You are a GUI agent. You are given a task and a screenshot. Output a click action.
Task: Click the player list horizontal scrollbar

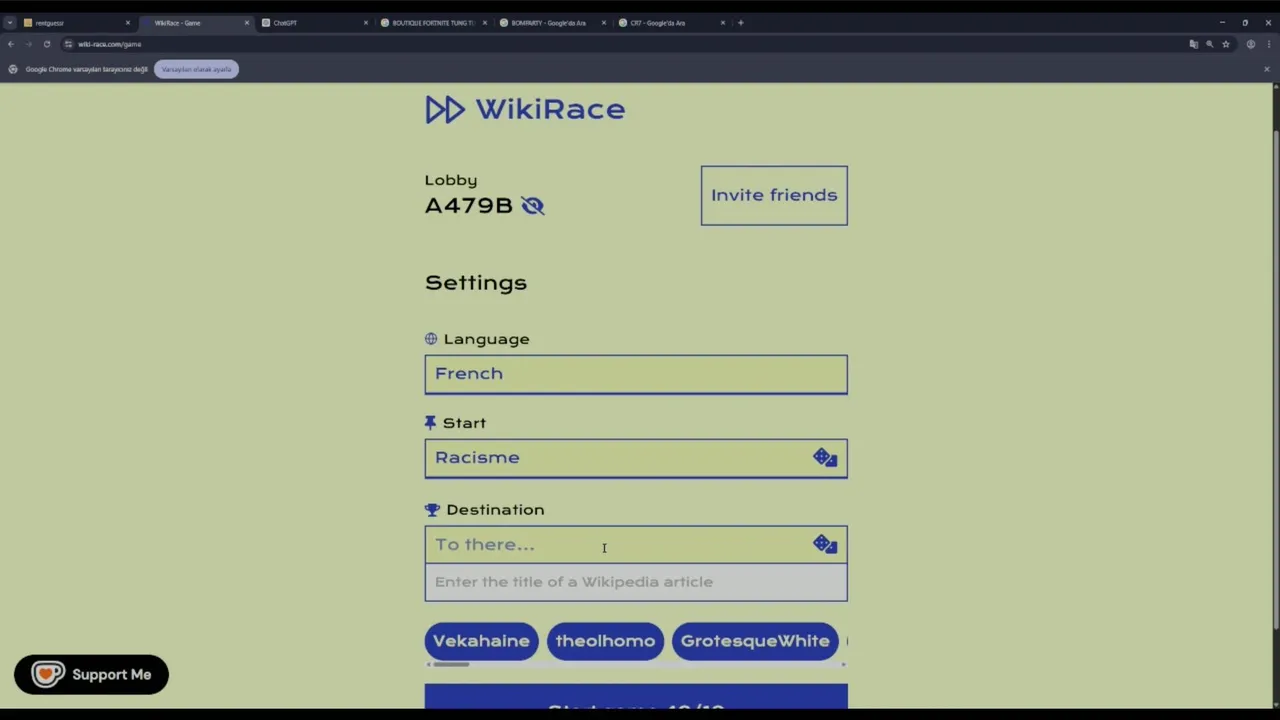click(451, 664)
